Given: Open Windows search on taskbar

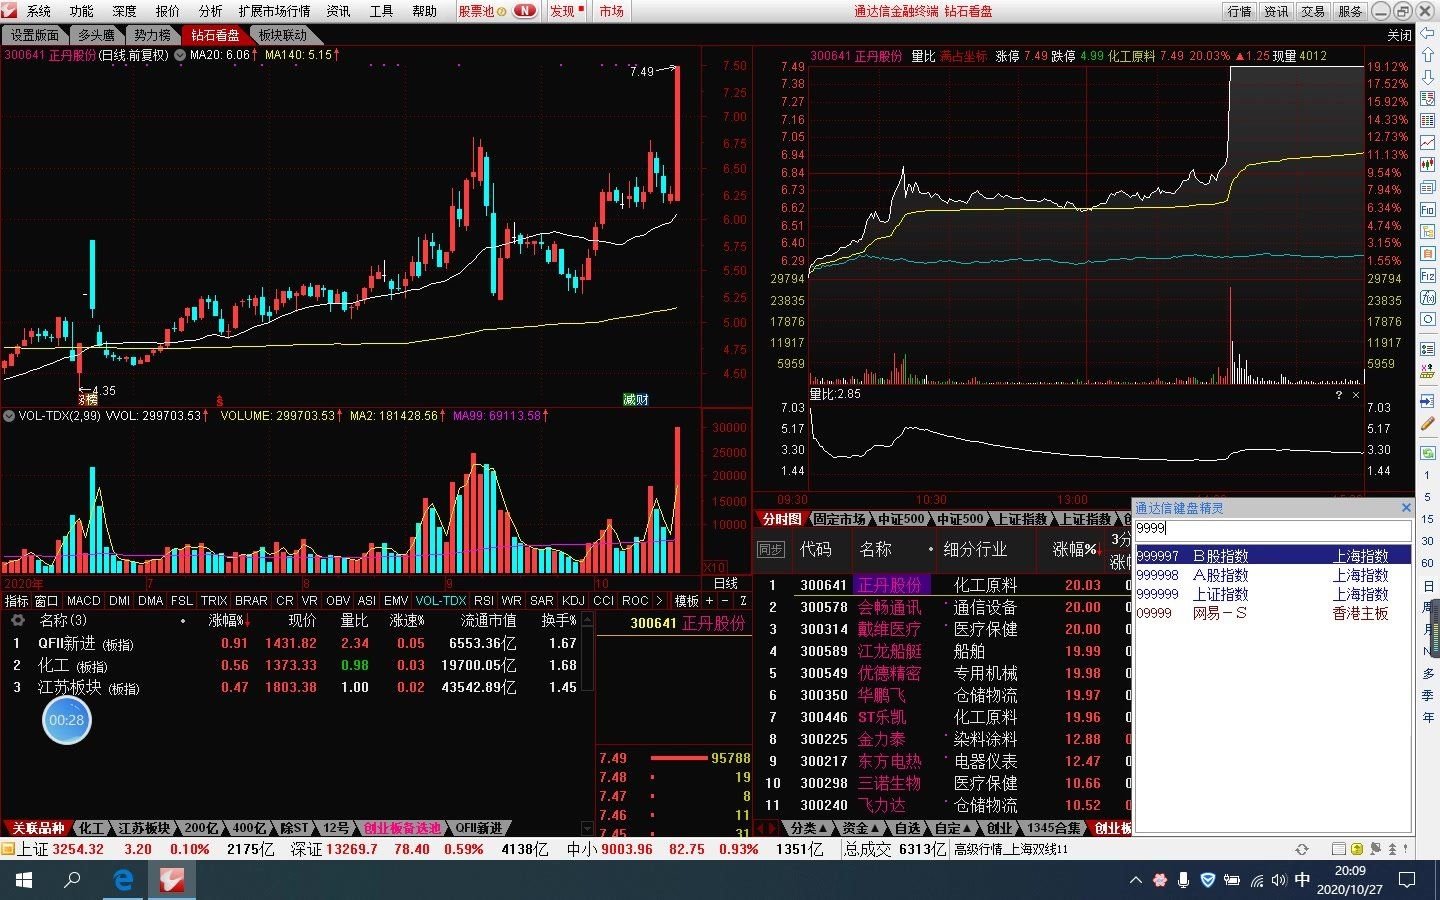Looking at the screenshot, I should click(72, 880).
